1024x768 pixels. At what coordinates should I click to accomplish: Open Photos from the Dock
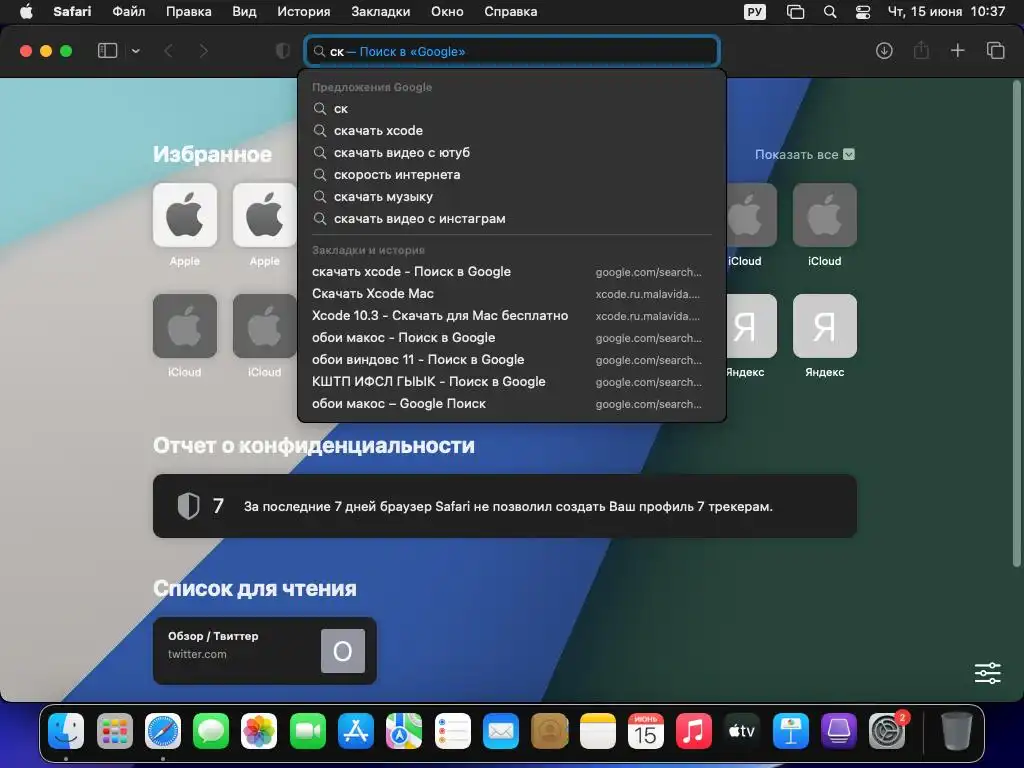click(259, 731)
